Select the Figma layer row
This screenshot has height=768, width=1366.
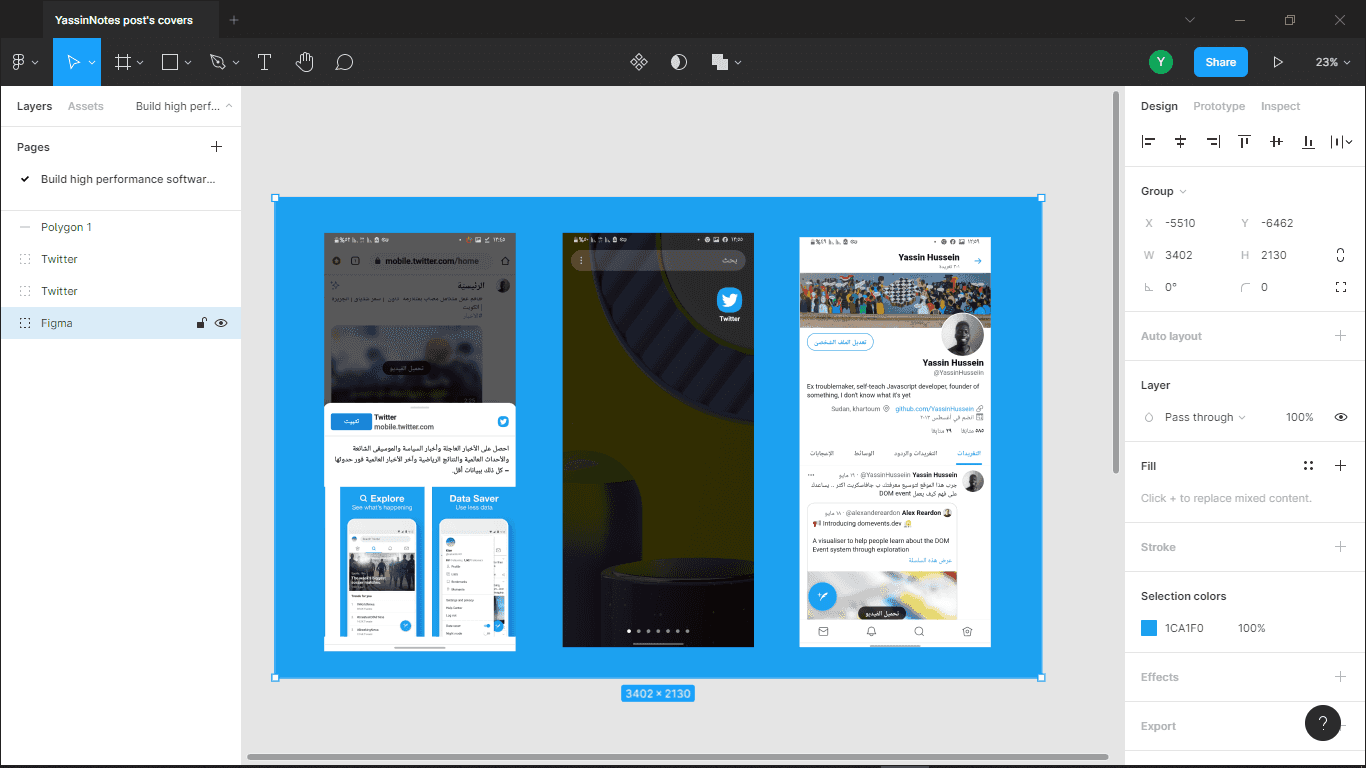(x=120, y=323)
